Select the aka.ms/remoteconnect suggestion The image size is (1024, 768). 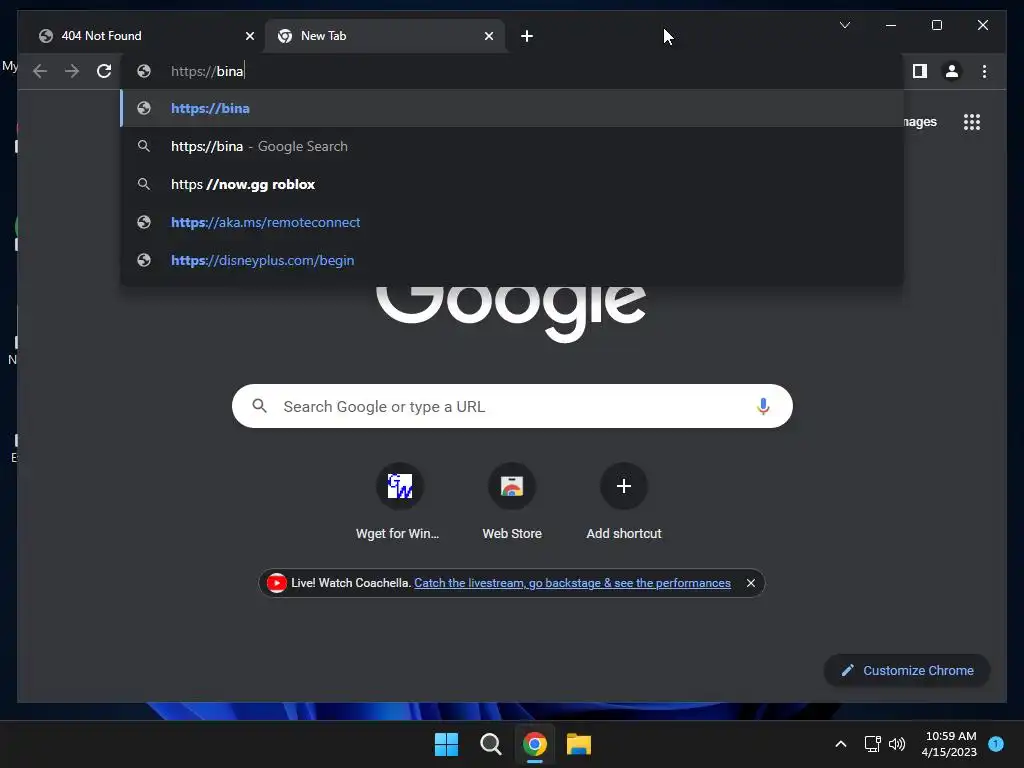[512, 222]
